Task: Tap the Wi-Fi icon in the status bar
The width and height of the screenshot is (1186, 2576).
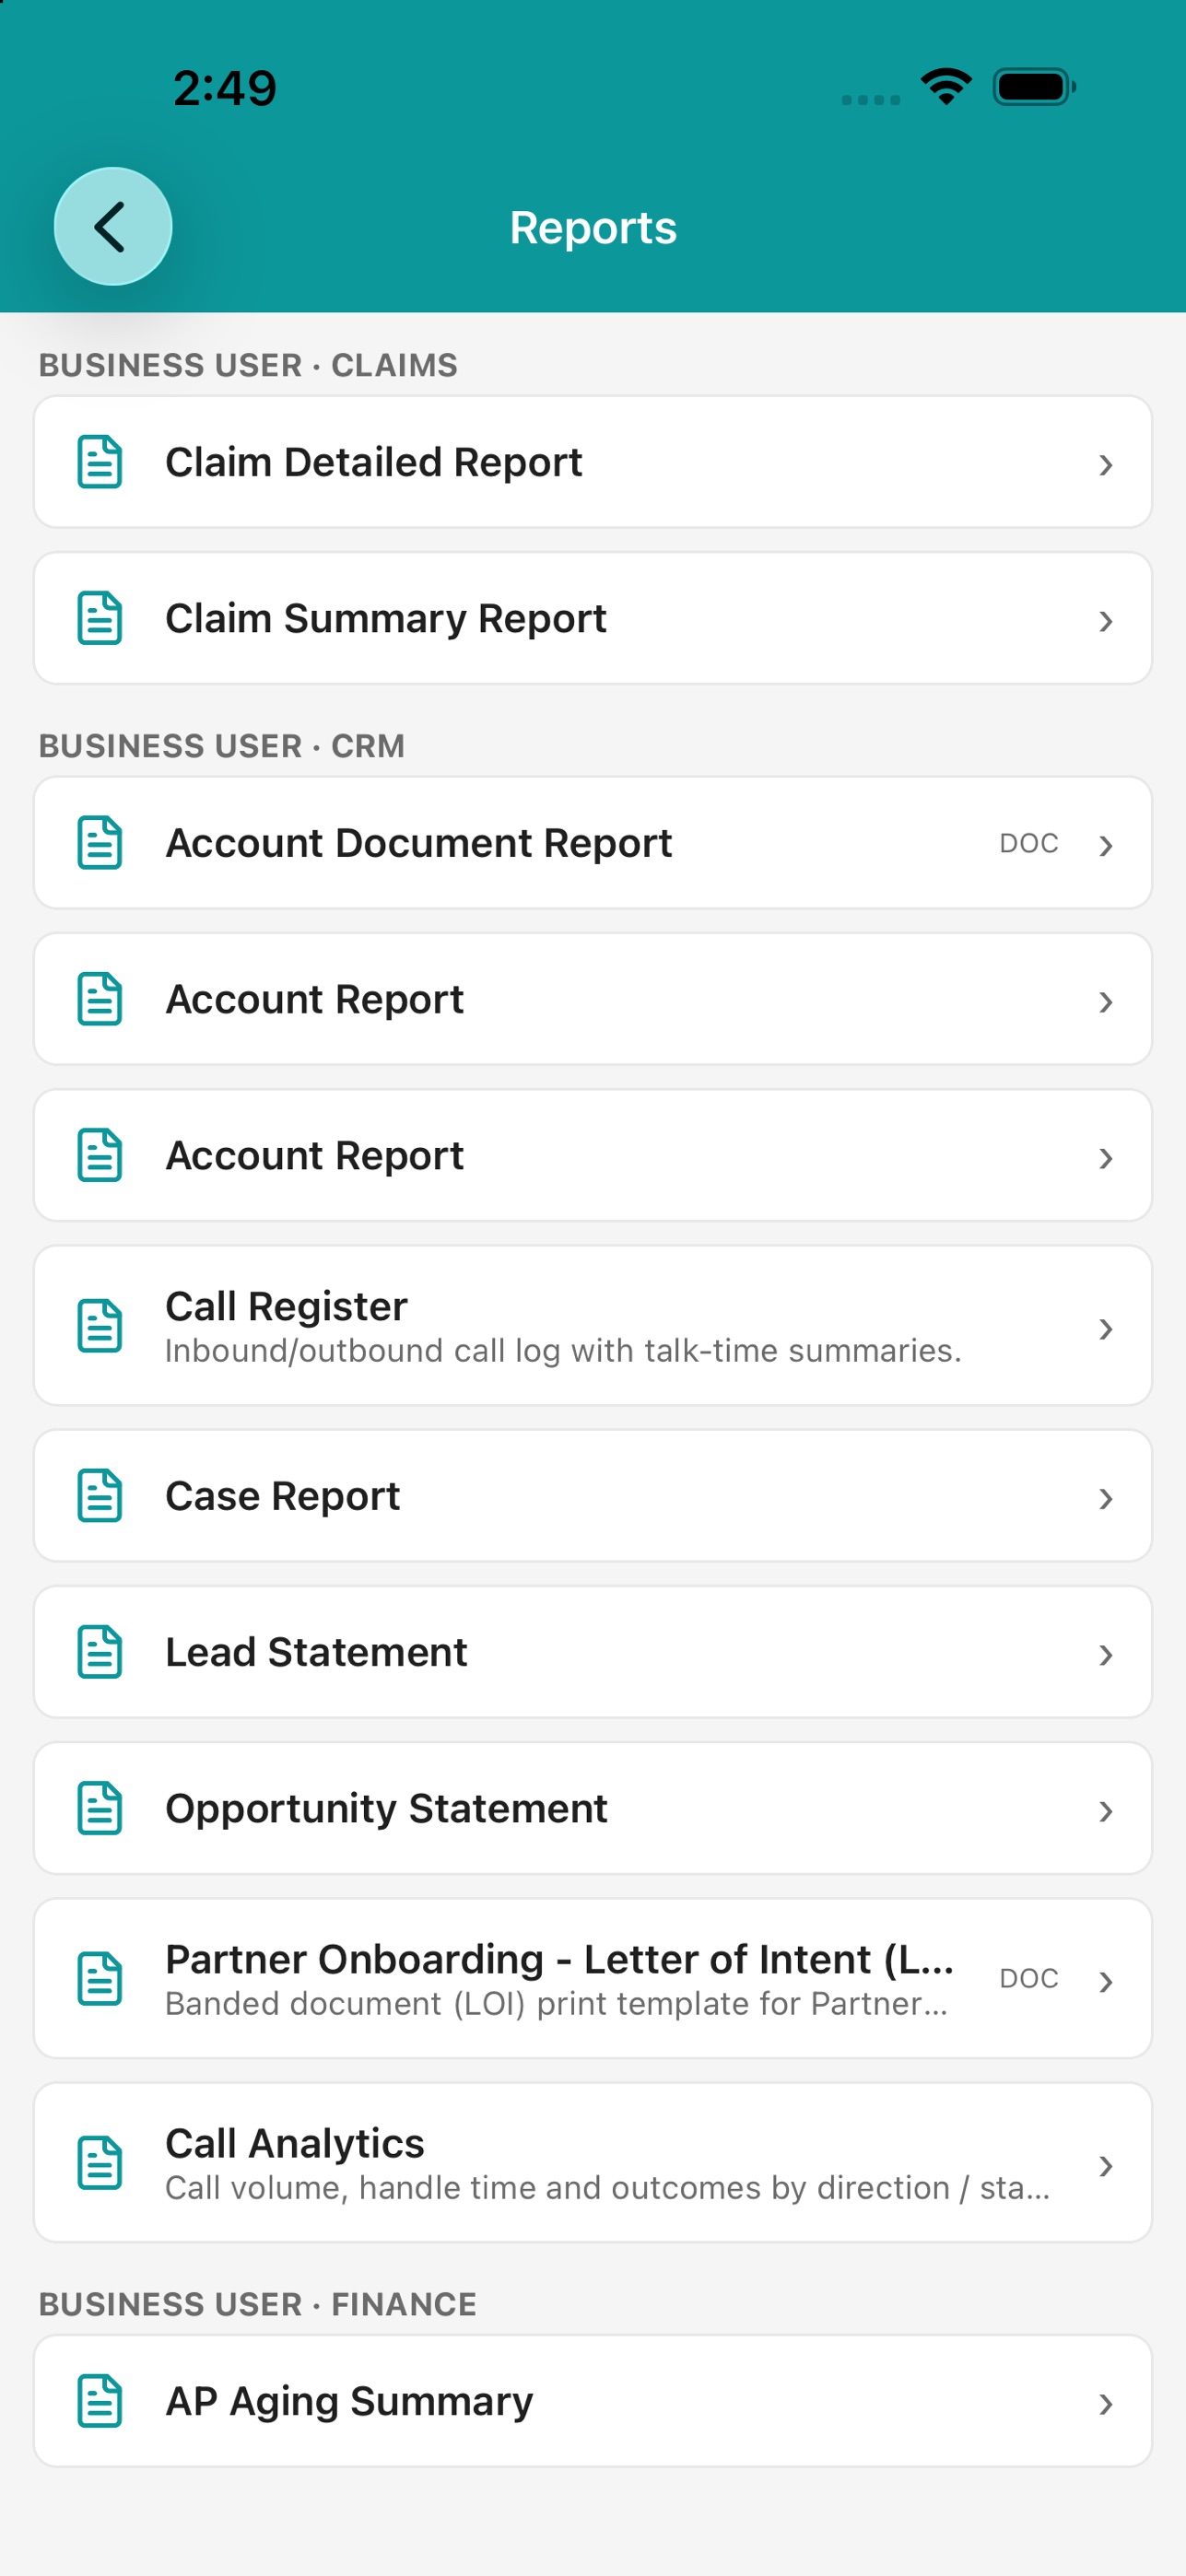Action: point(946,86)
